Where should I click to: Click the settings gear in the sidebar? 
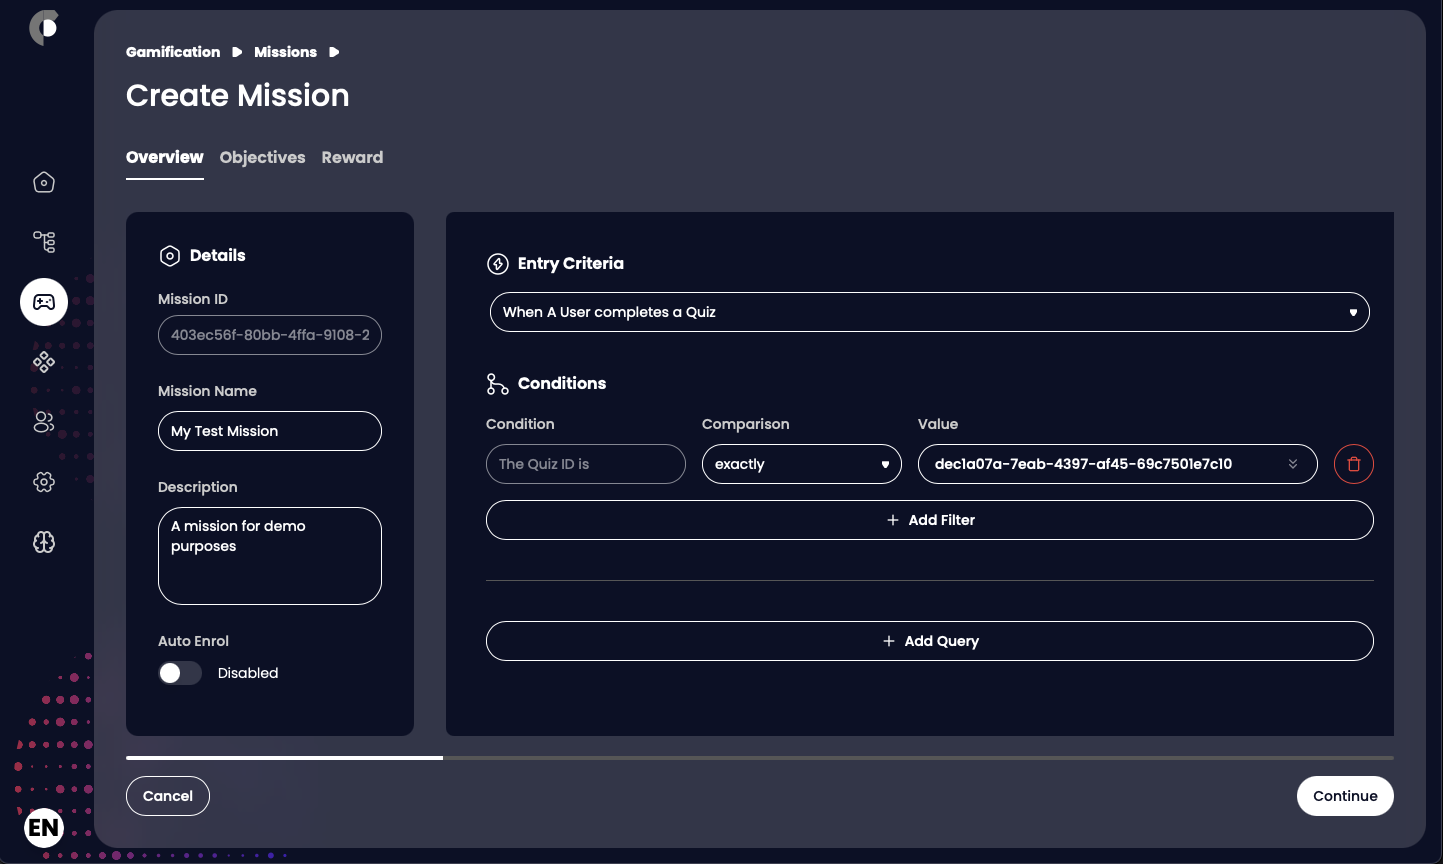(43, 481)
